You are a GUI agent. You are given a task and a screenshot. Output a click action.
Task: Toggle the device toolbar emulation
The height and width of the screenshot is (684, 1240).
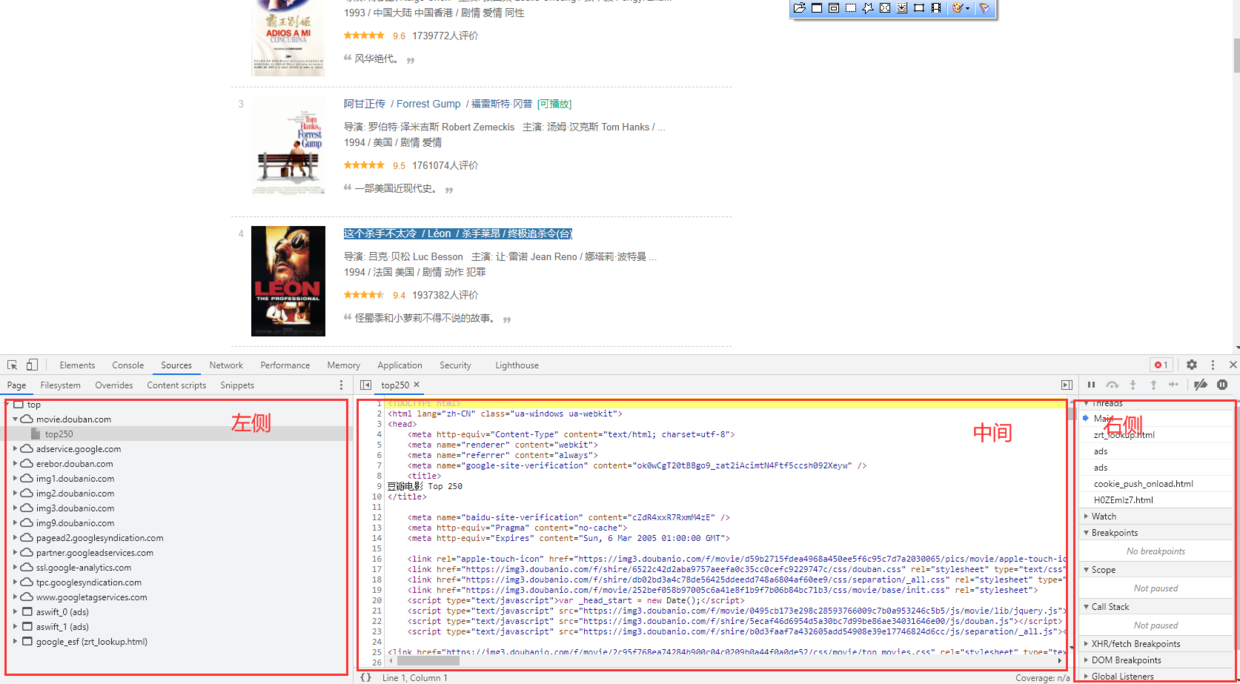coord(32,365)
